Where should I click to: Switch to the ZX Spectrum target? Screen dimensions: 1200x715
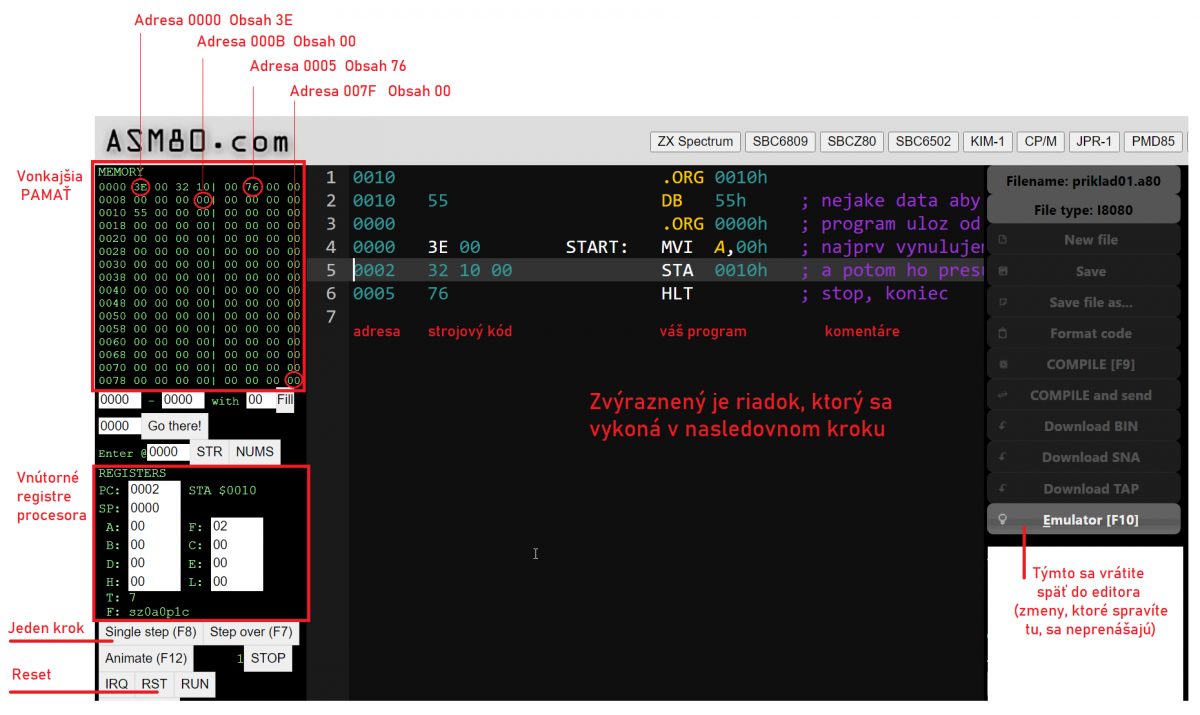click(695, 141)
